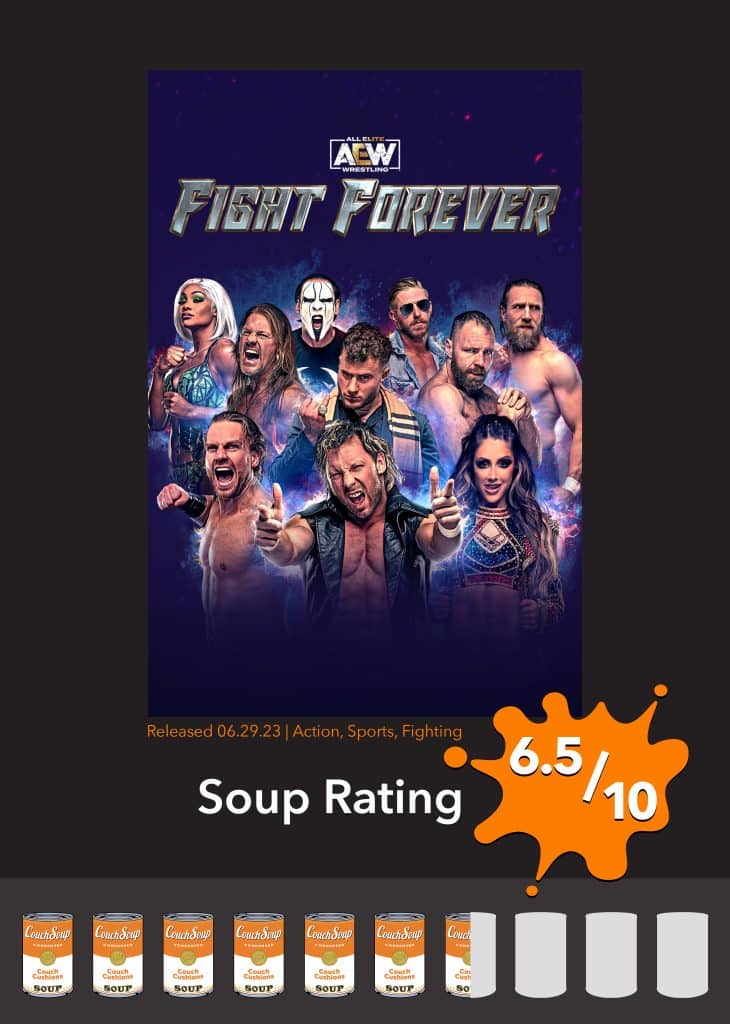
Task: Select the Fighting genre label
Action: pos(432,731)
